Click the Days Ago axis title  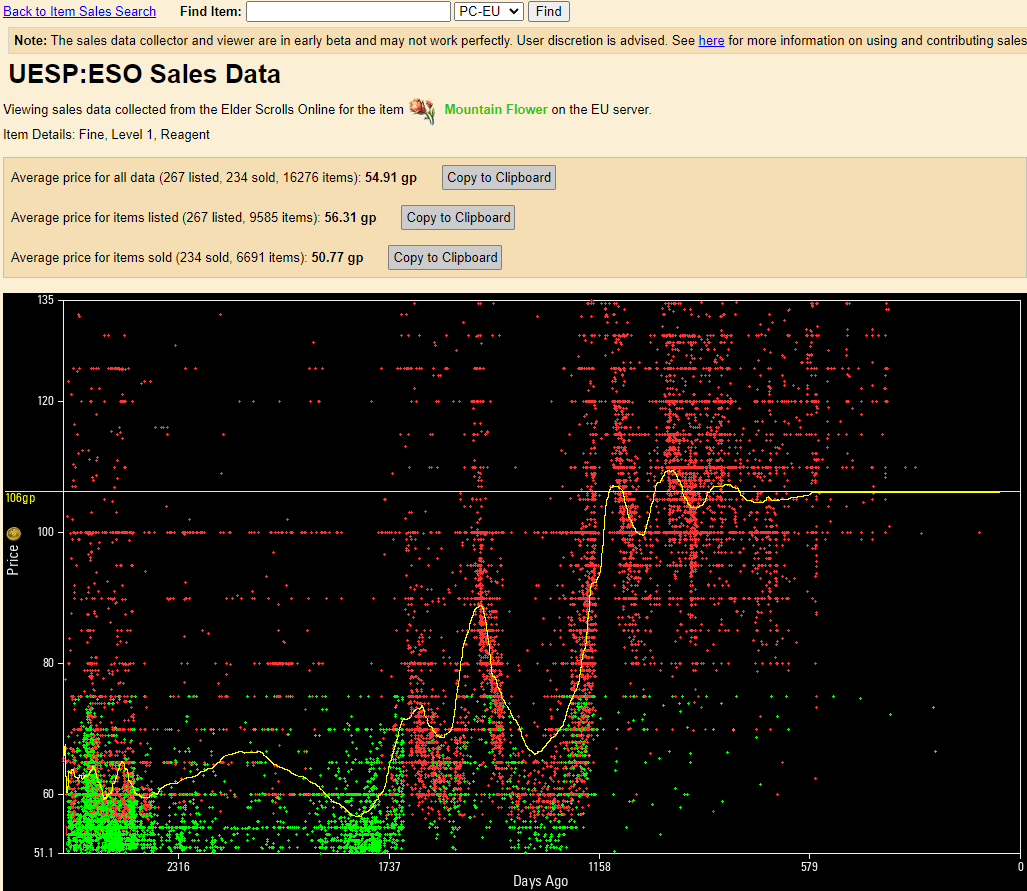click(540, 881)
